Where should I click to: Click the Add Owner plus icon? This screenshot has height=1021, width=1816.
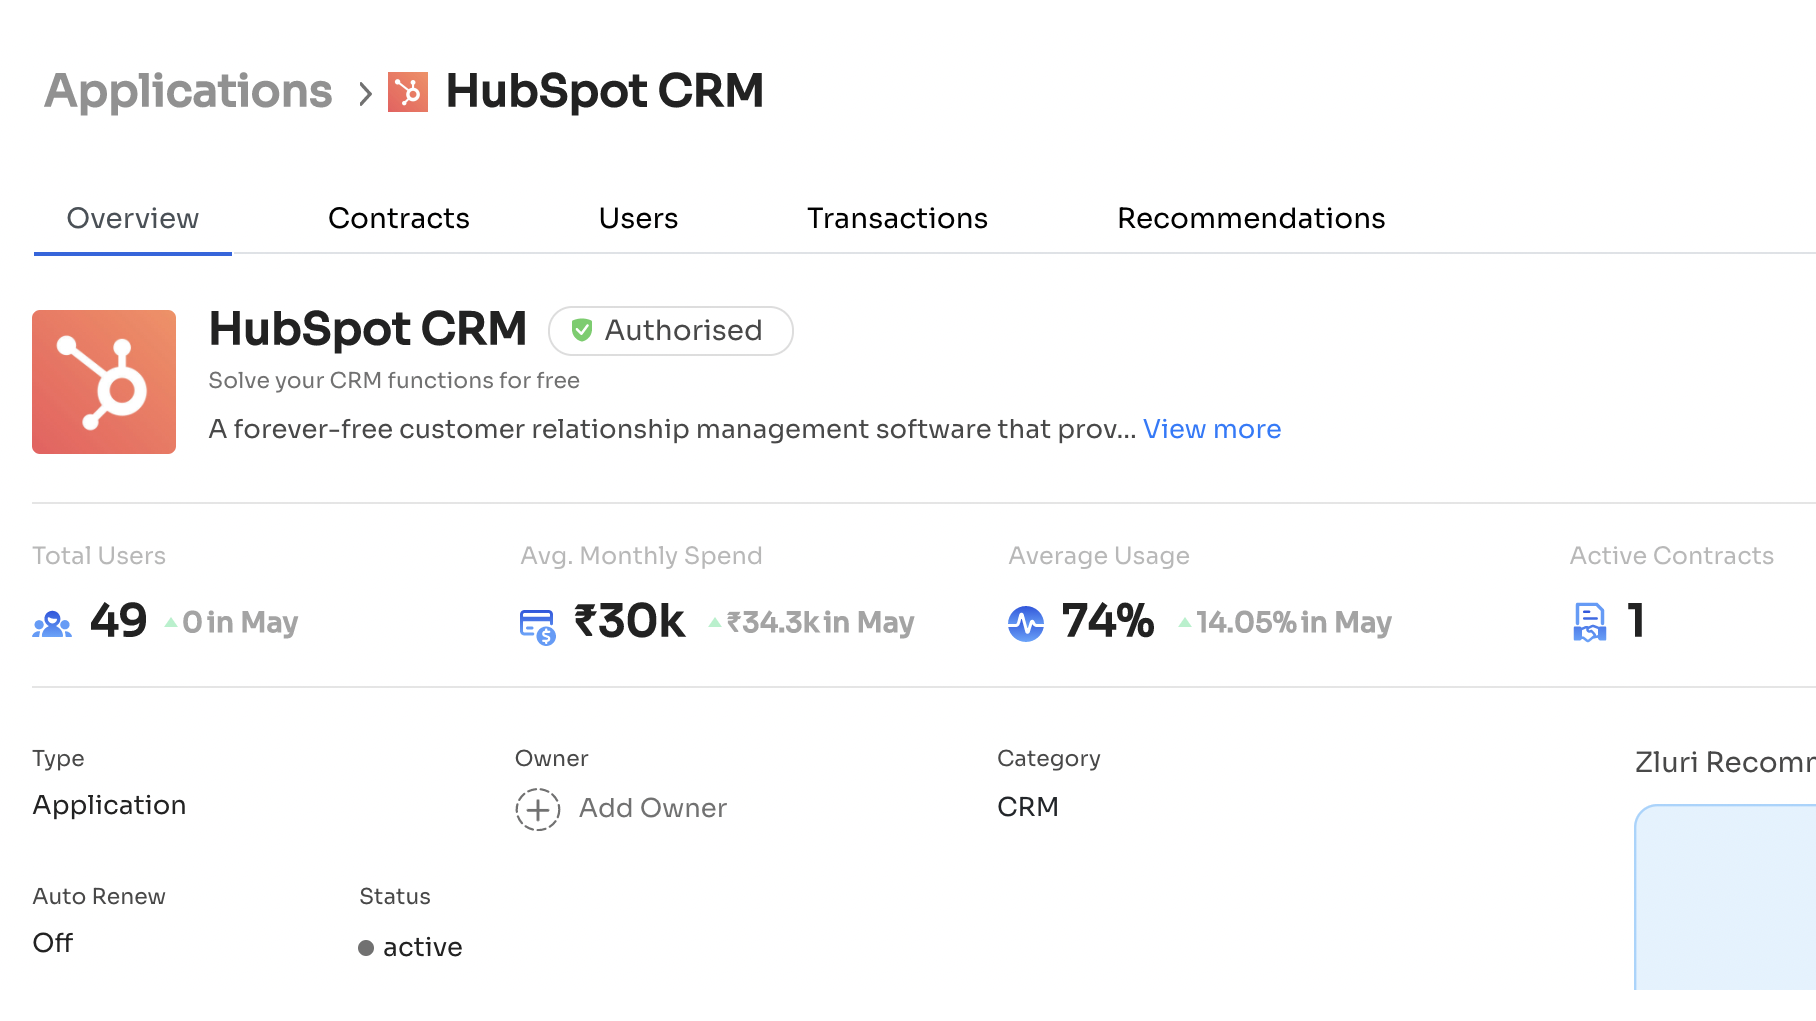[538, 809]
